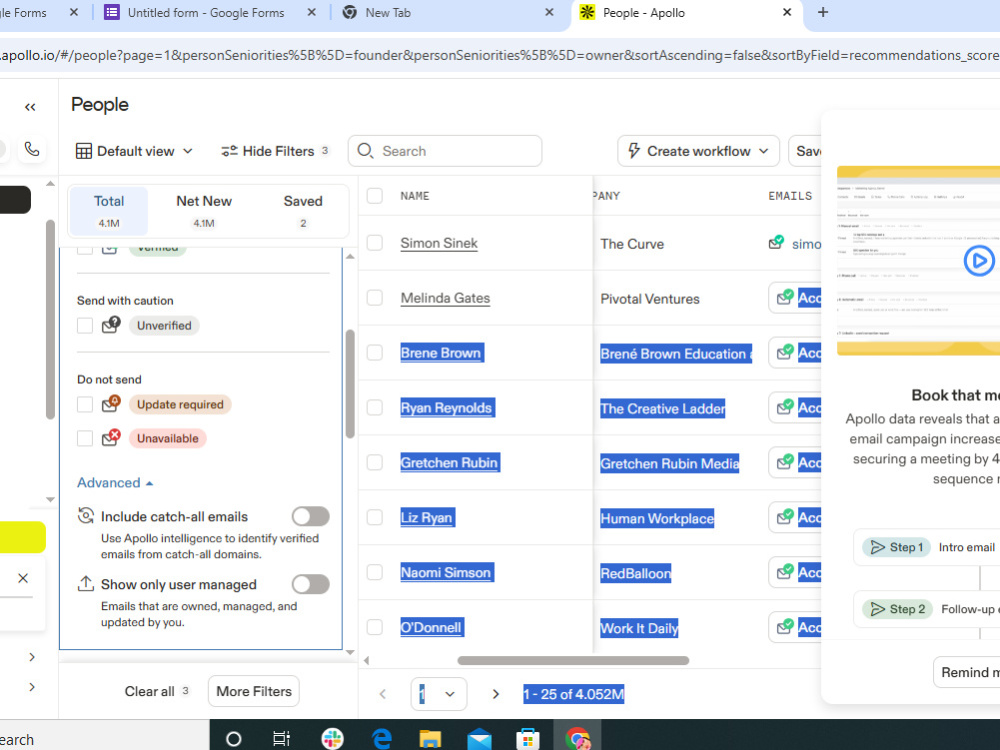Screen dimensions: 1000x750
Task: Switch to the Net New tab
Action: [204, 211]
